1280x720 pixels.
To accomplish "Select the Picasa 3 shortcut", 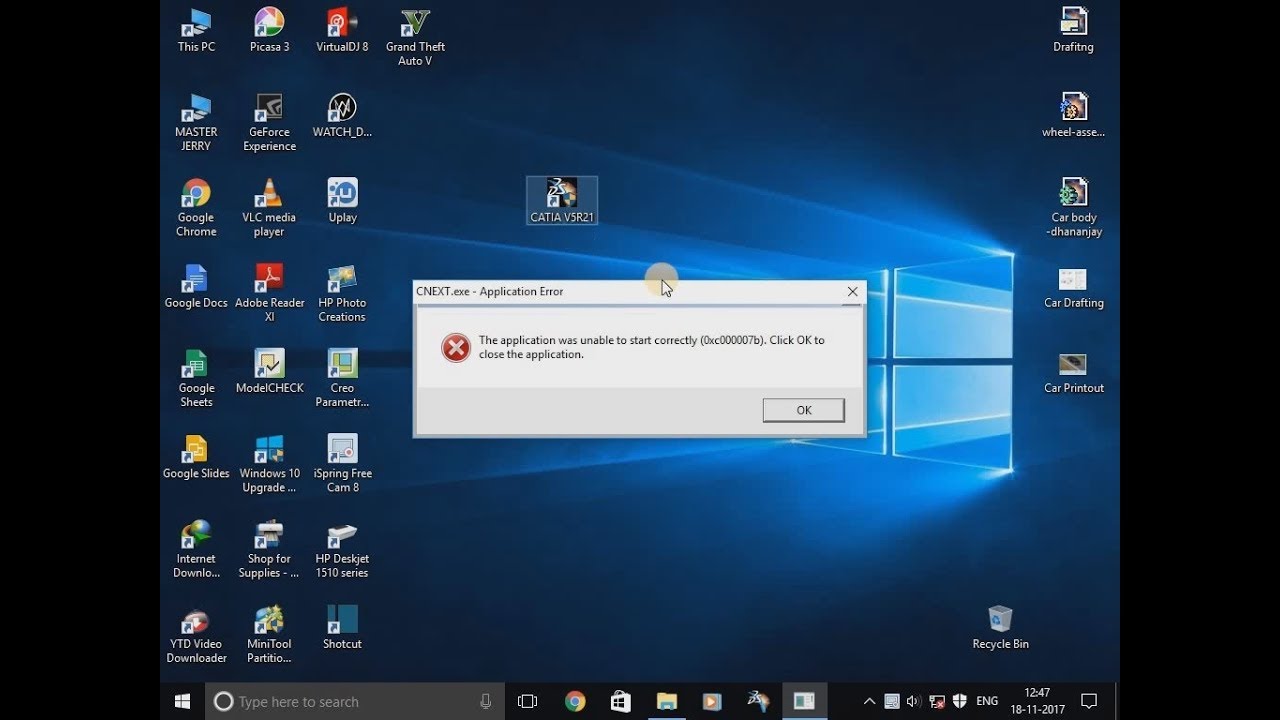I will [269, 30].
